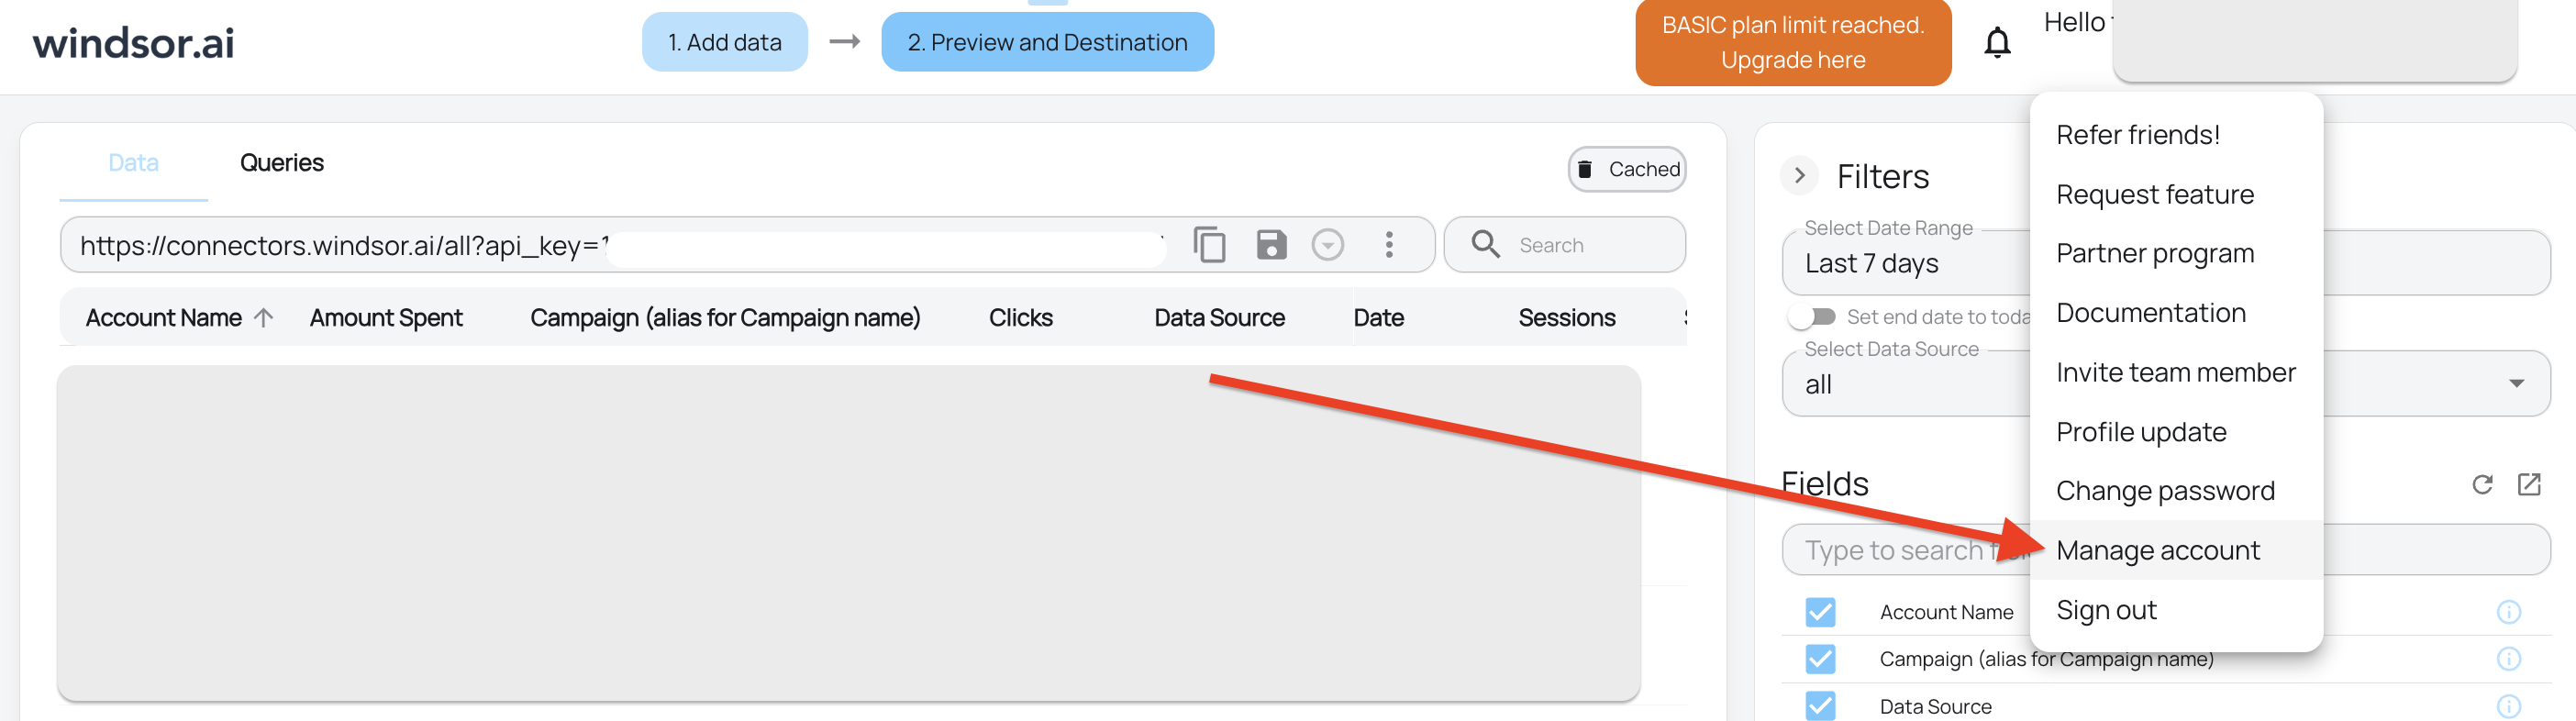This screenshot has width=2576, height=721.
Task: Uncheck the Account Name field checkbox
Action: point(1820,612)
